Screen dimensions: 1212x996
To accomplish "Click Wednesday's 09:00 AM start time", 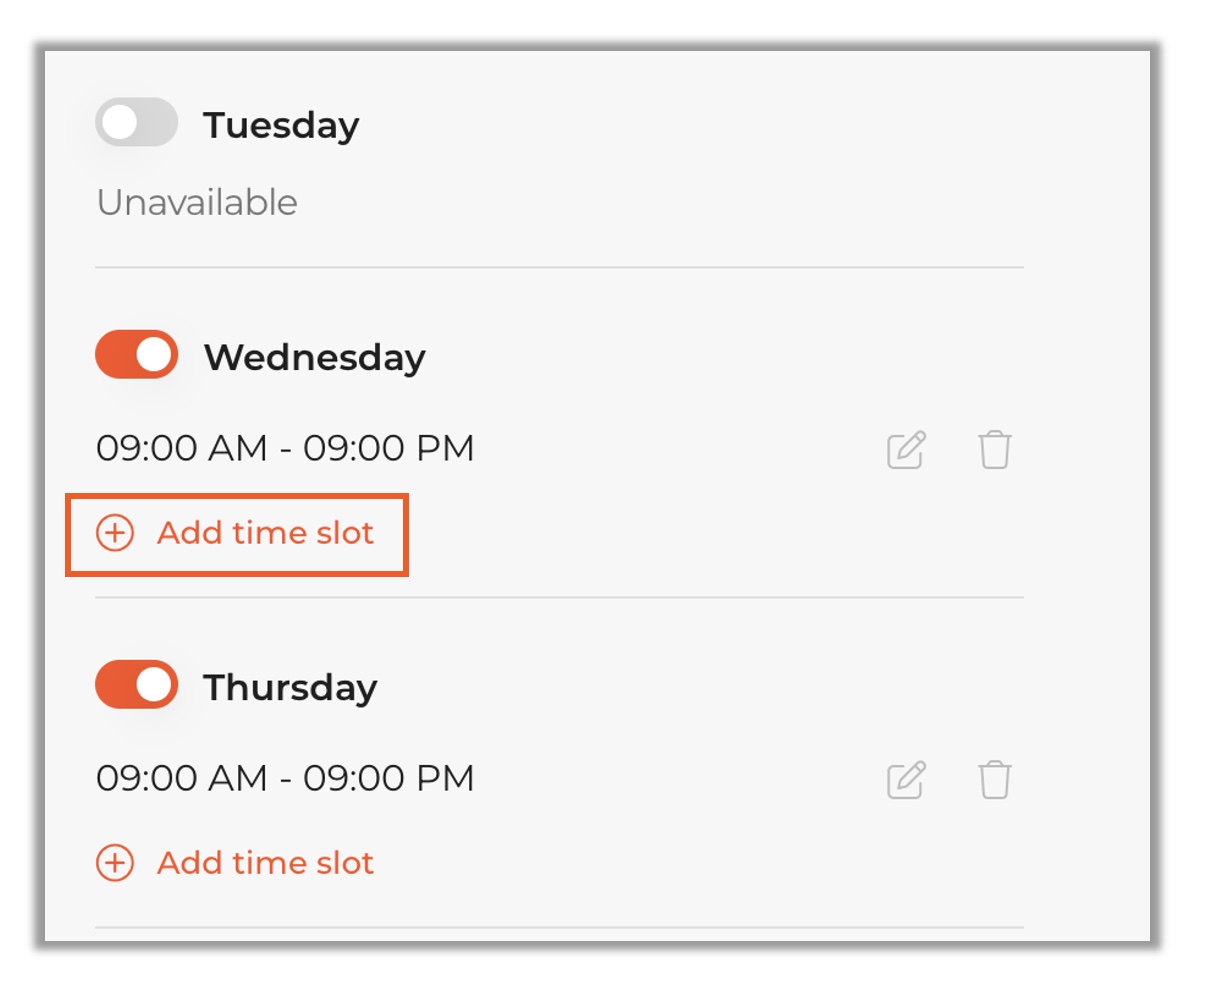I will pos(181,448).
